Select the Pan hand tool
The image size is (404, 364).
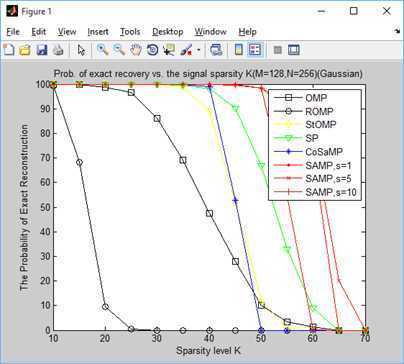(136, 50)
